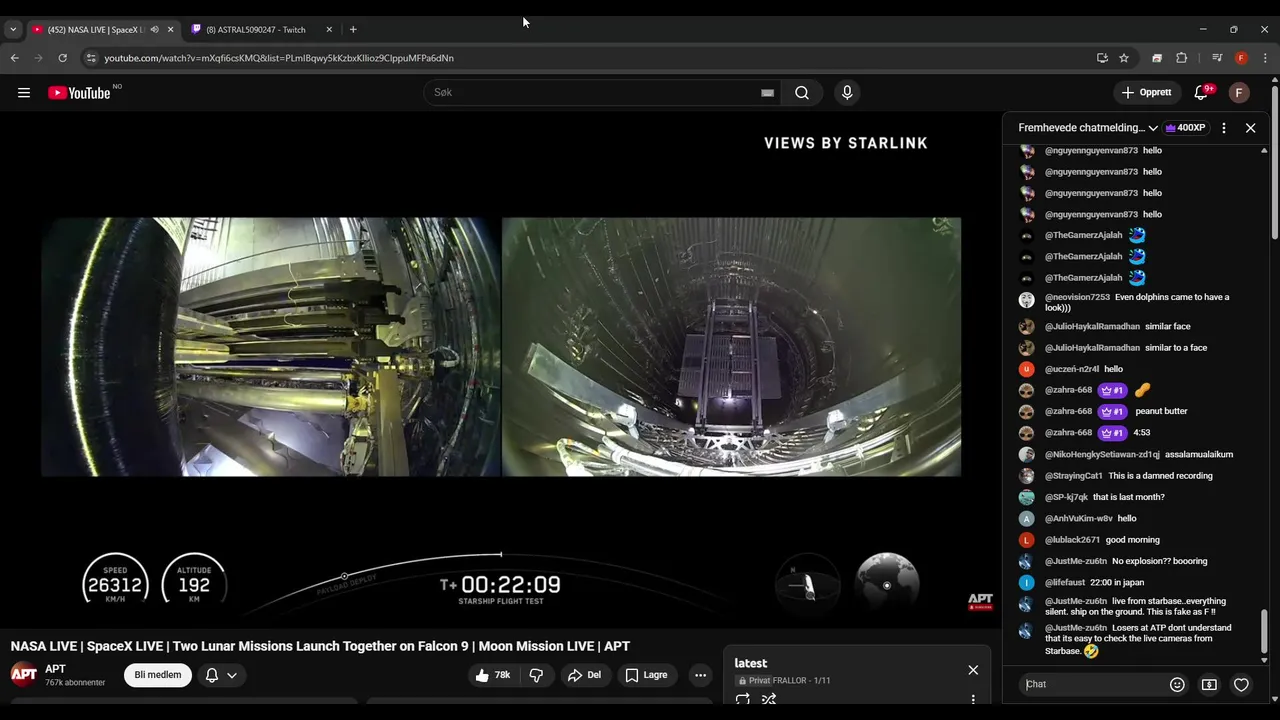
Task: Click into the Chat message input
Action: (x=1092, y=685)
